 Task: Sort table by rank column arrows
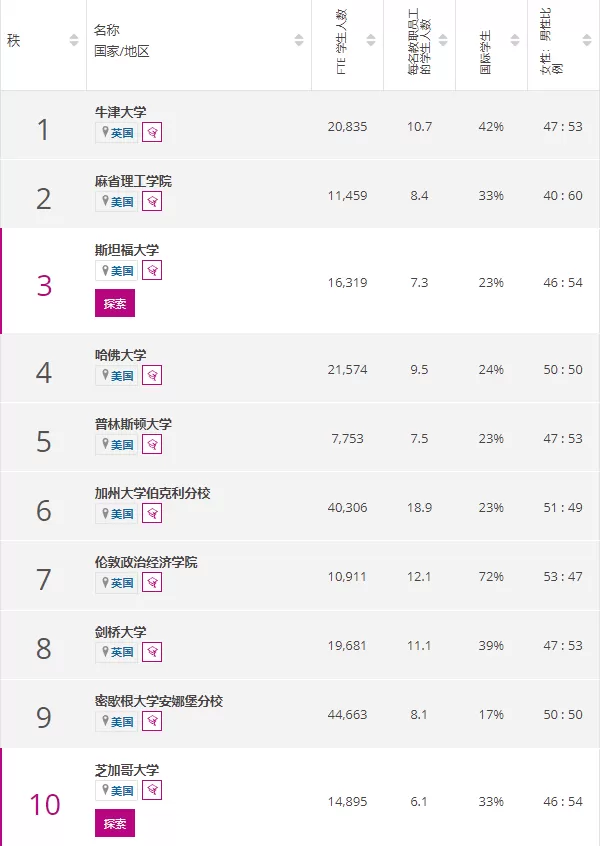click(74, 40)
